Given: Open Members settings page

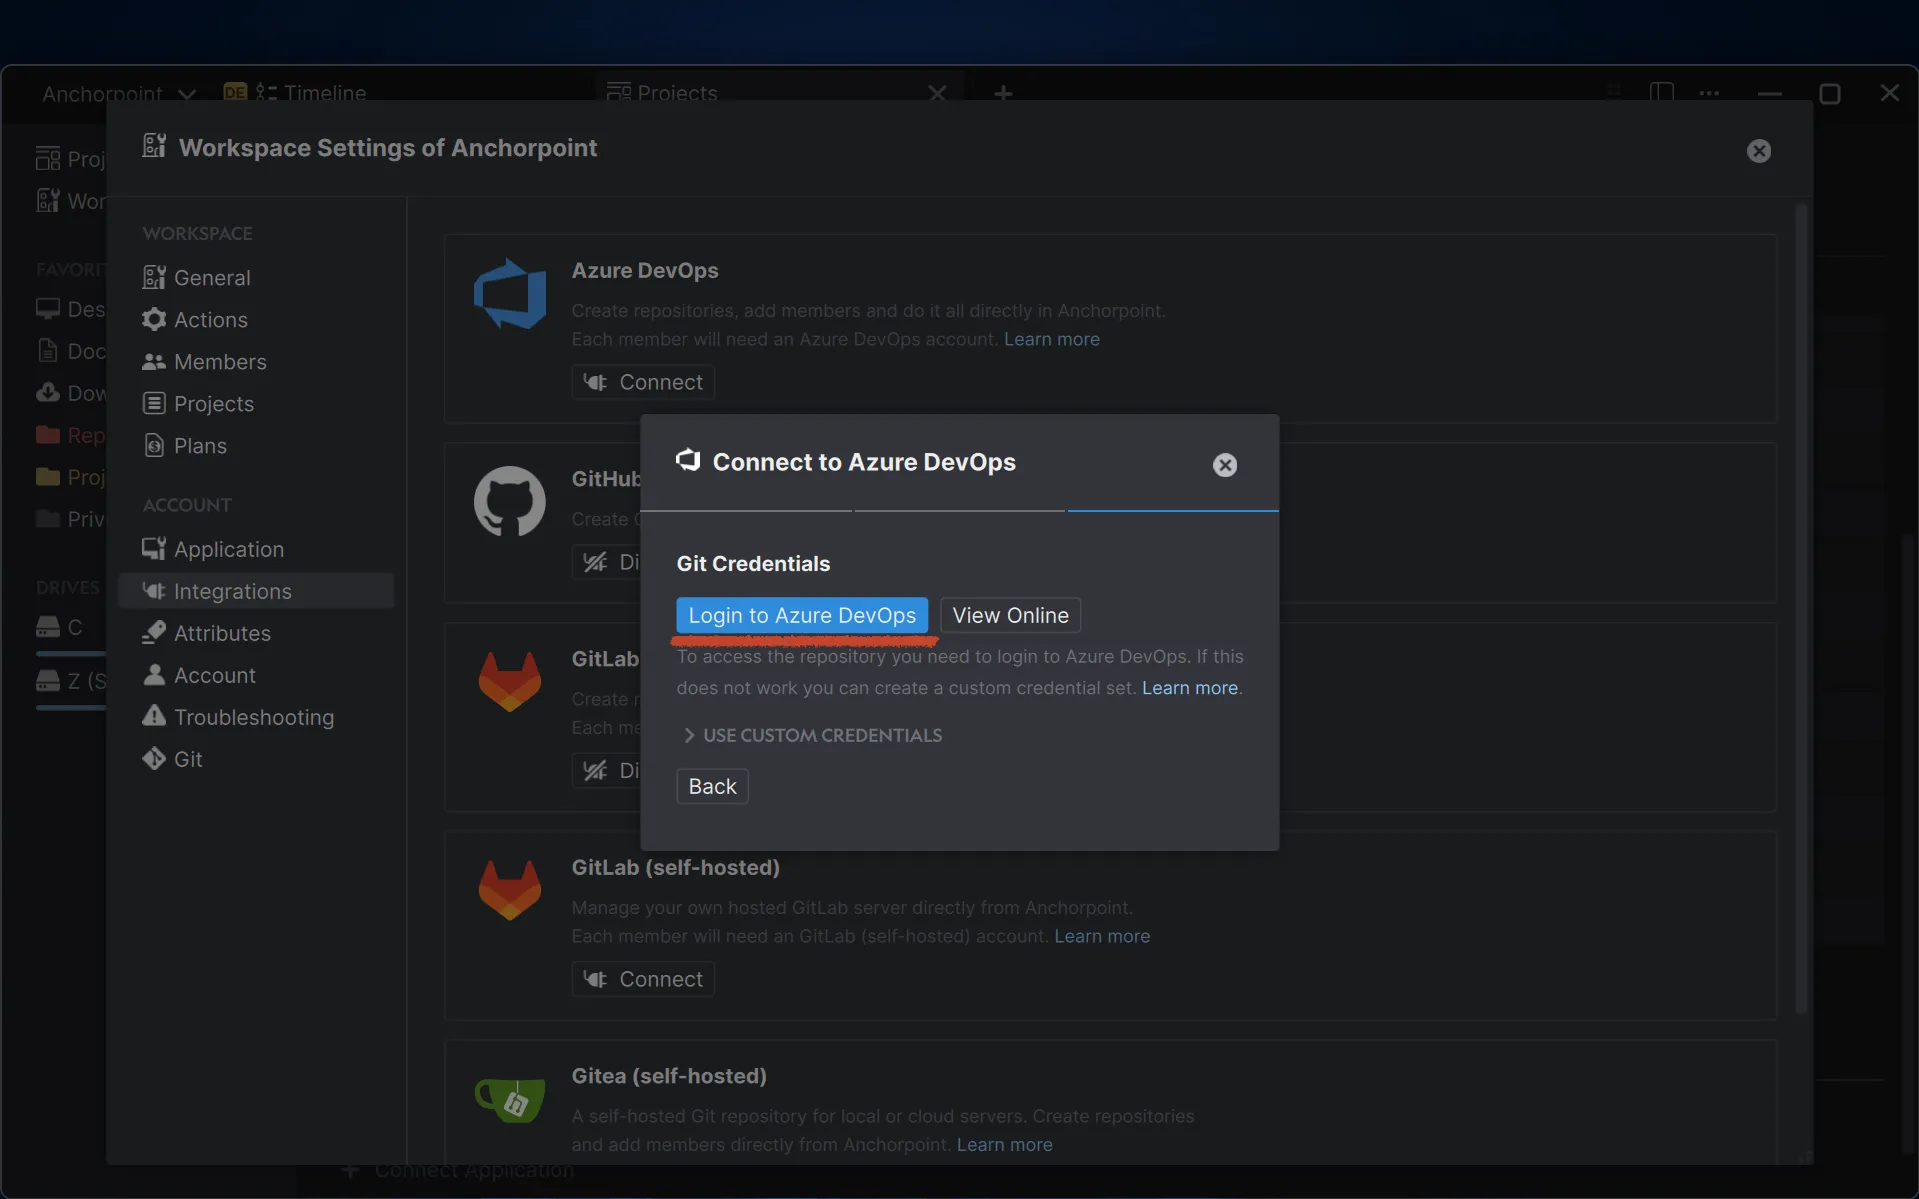Looking at the screenshot, I should pyautogui.click(x=257, y=362).
